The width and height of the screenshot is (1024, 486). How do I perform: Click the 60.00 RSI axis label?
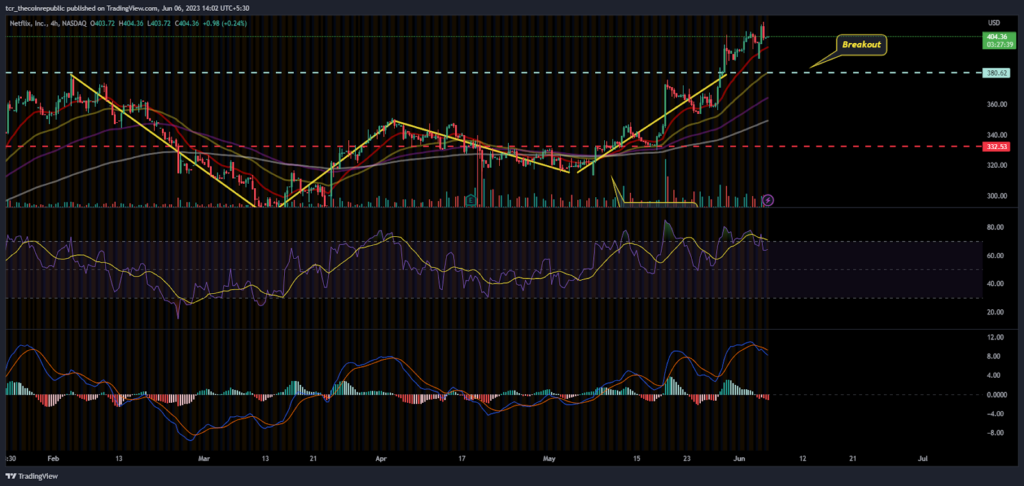point(994,256)
